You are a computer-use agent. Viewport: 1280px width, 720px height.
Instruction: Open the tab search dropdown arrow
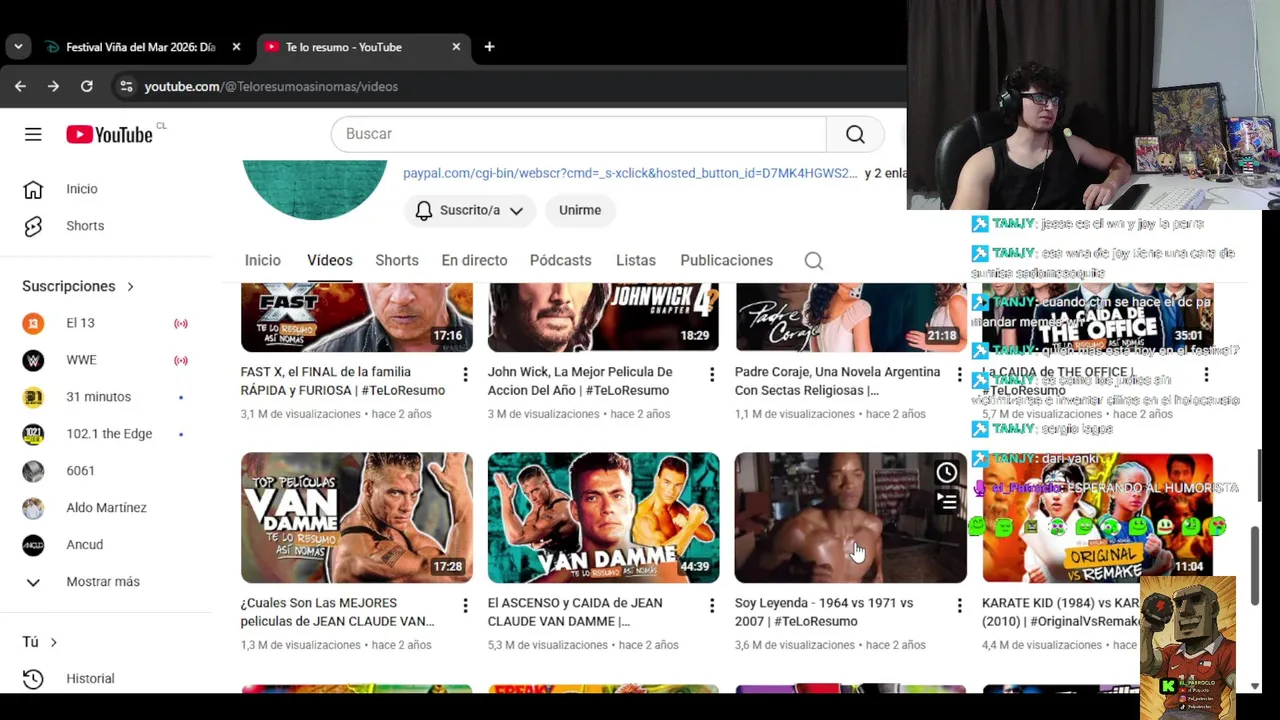pos(18,47)
